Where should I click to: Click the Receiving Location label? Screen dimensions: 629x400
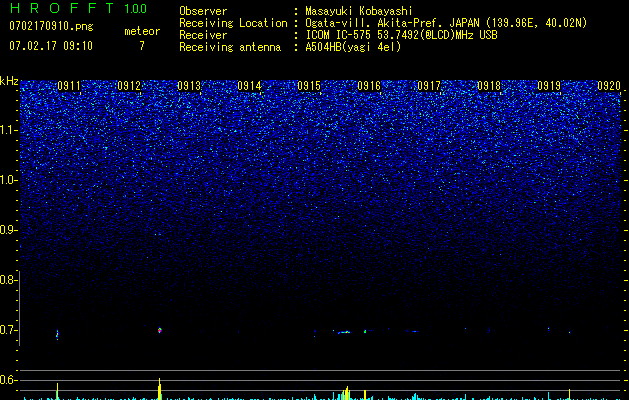(233, 23)
